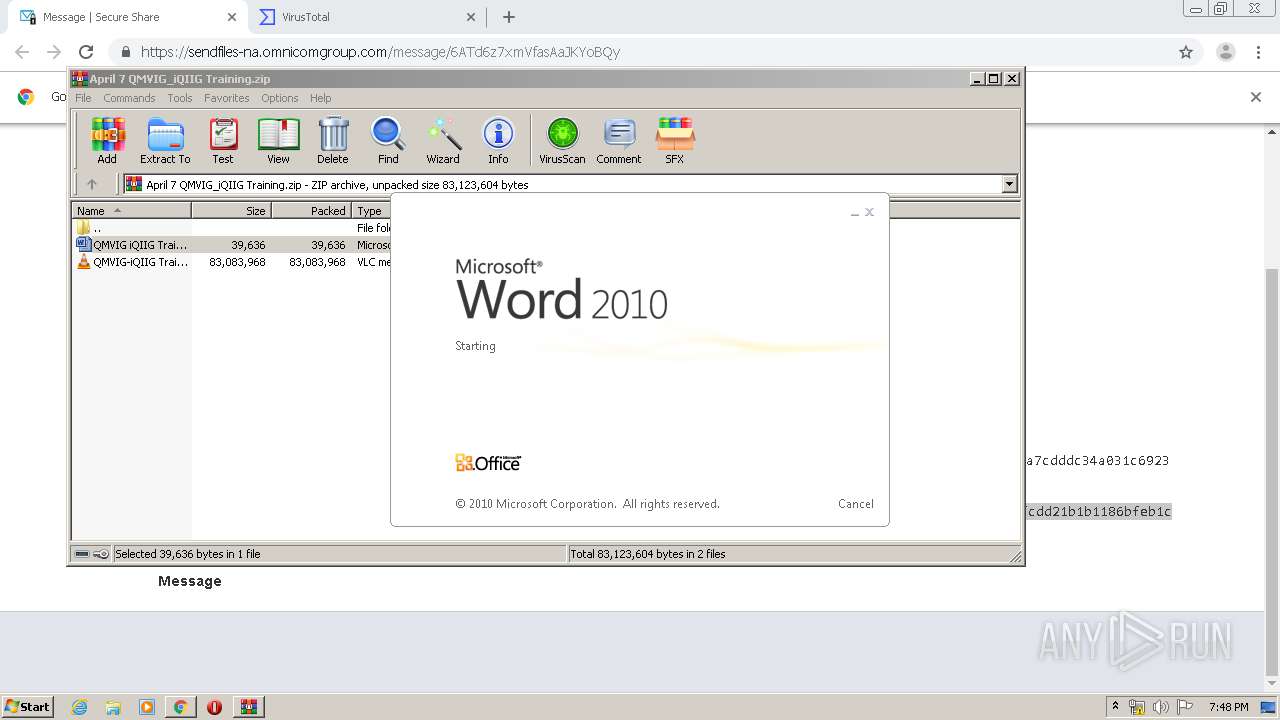
Task: Switch to WinRAR on the taskbar
Action: click(248, 707)
